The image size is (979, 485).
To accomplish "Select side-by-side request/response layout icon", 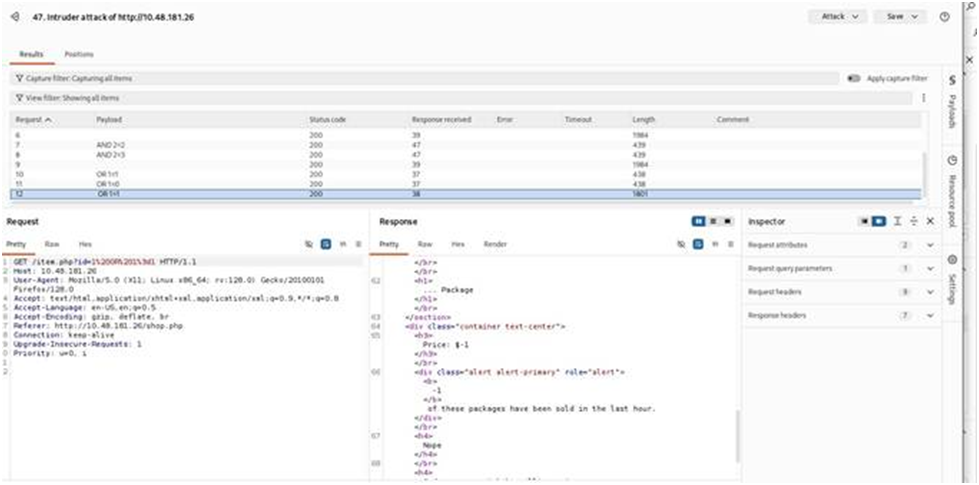I will click(x=698, y=222).
